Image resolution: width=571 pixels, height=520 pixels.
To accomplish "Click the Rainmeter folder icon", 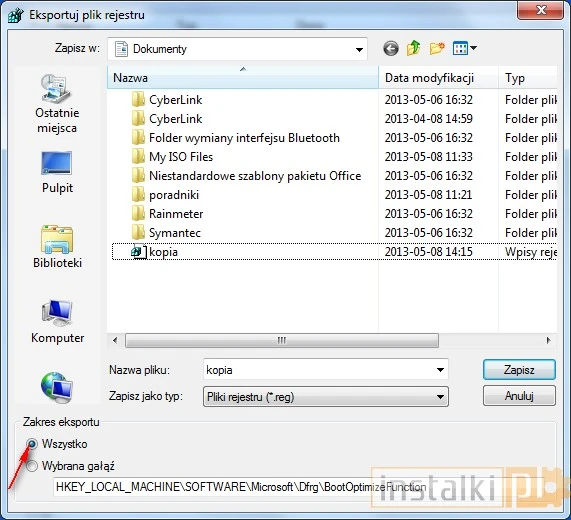I will [138, 213].
